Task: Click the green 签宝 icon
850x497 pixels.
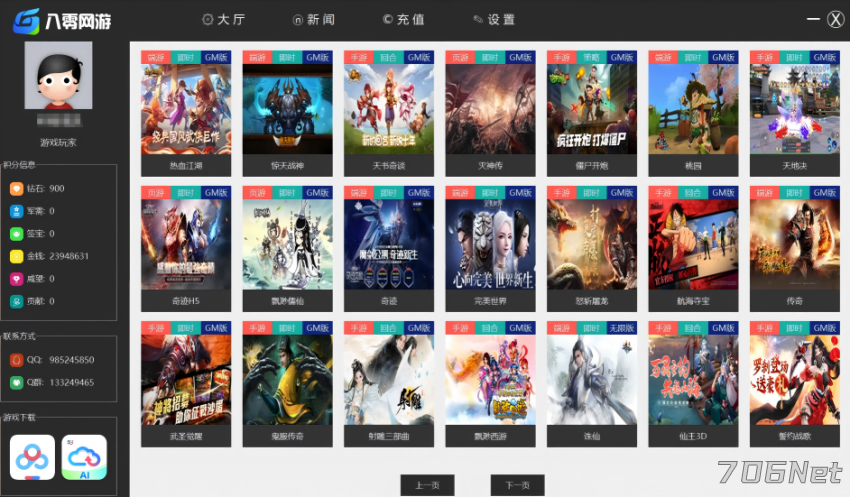Action: tap(16, 234)
